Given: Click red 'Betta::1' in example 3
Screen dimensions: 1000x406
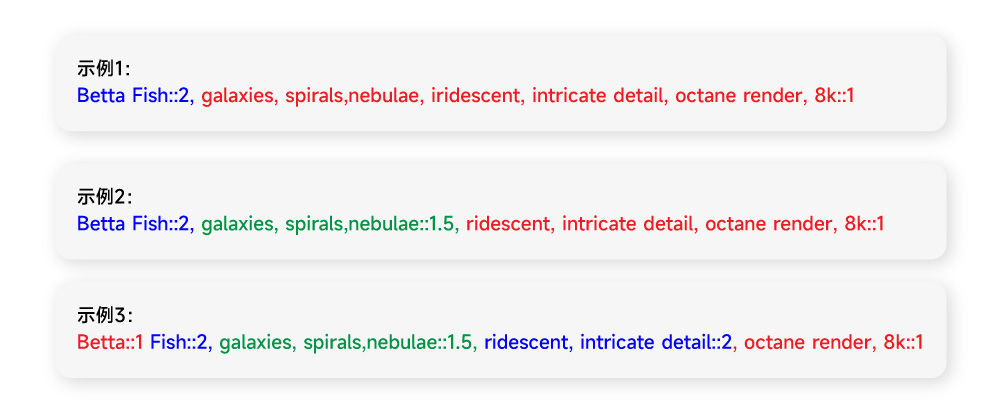Looking at the screenshot, I should tap(110, 342).
